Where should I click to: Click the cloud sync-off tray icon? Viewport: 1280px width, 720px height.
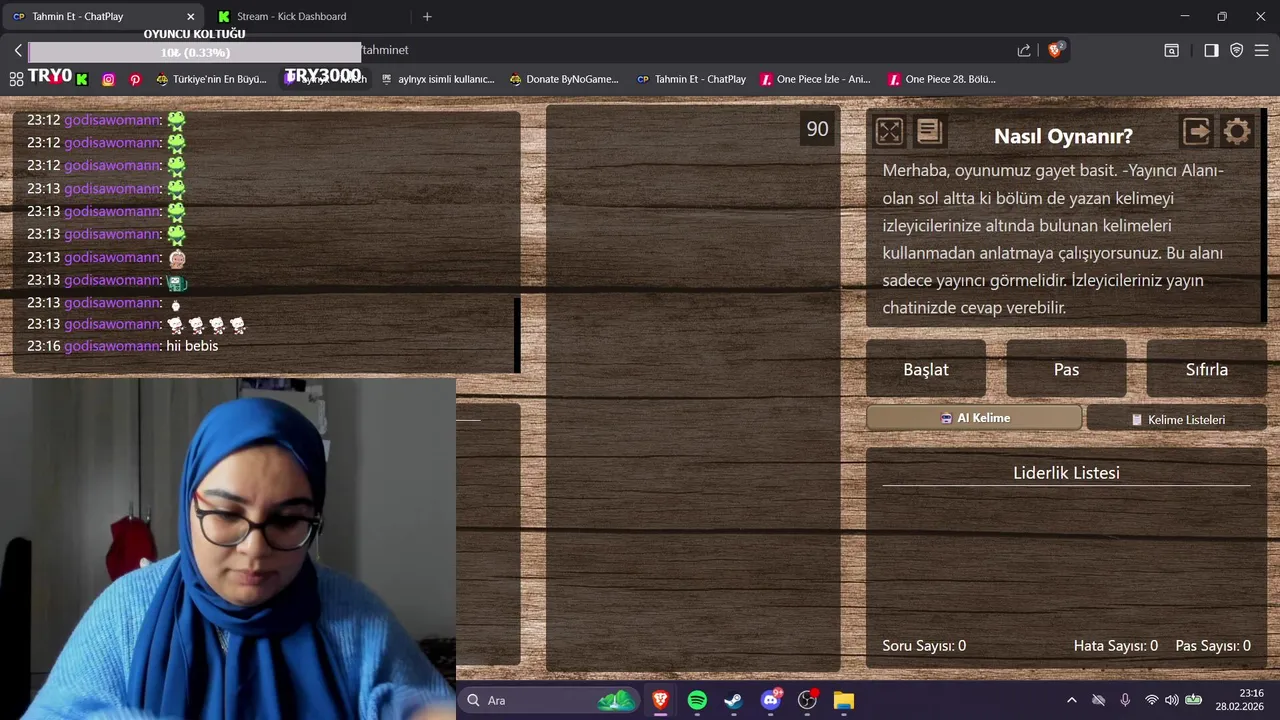coord(1098,700)
